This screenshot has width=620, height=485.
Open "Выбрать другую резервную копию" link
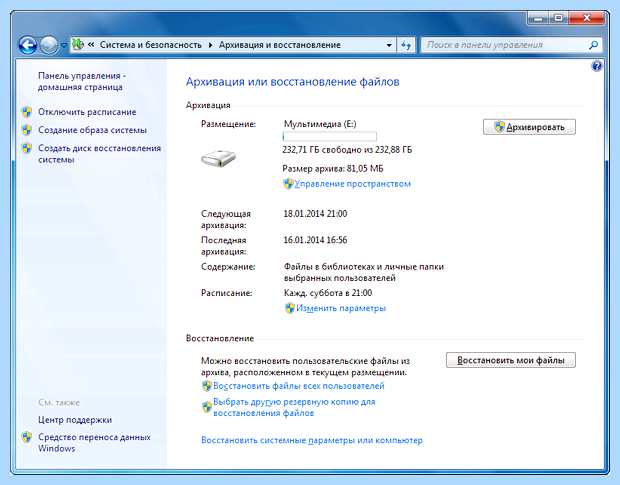(294, 408)
